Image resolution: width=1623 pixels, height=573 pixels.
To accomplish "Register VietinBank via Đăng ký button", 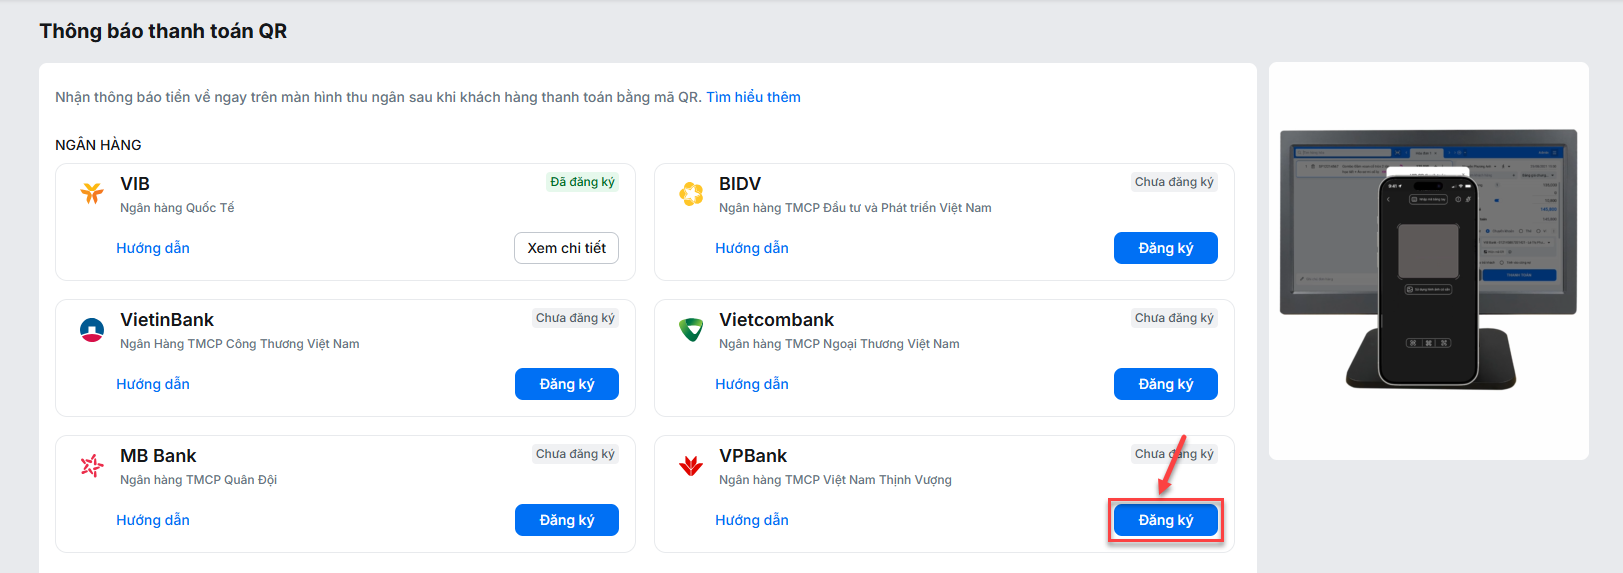I will pyautogui.click(x=567, y=384).
